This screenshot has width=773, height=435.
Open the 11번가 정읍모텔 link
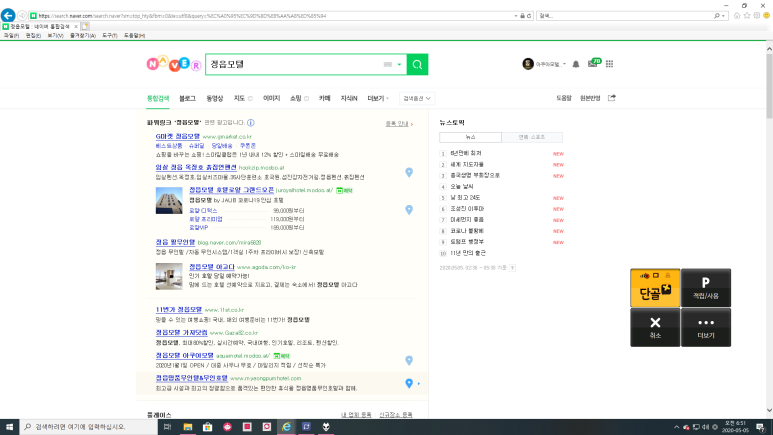coord(179,310)
